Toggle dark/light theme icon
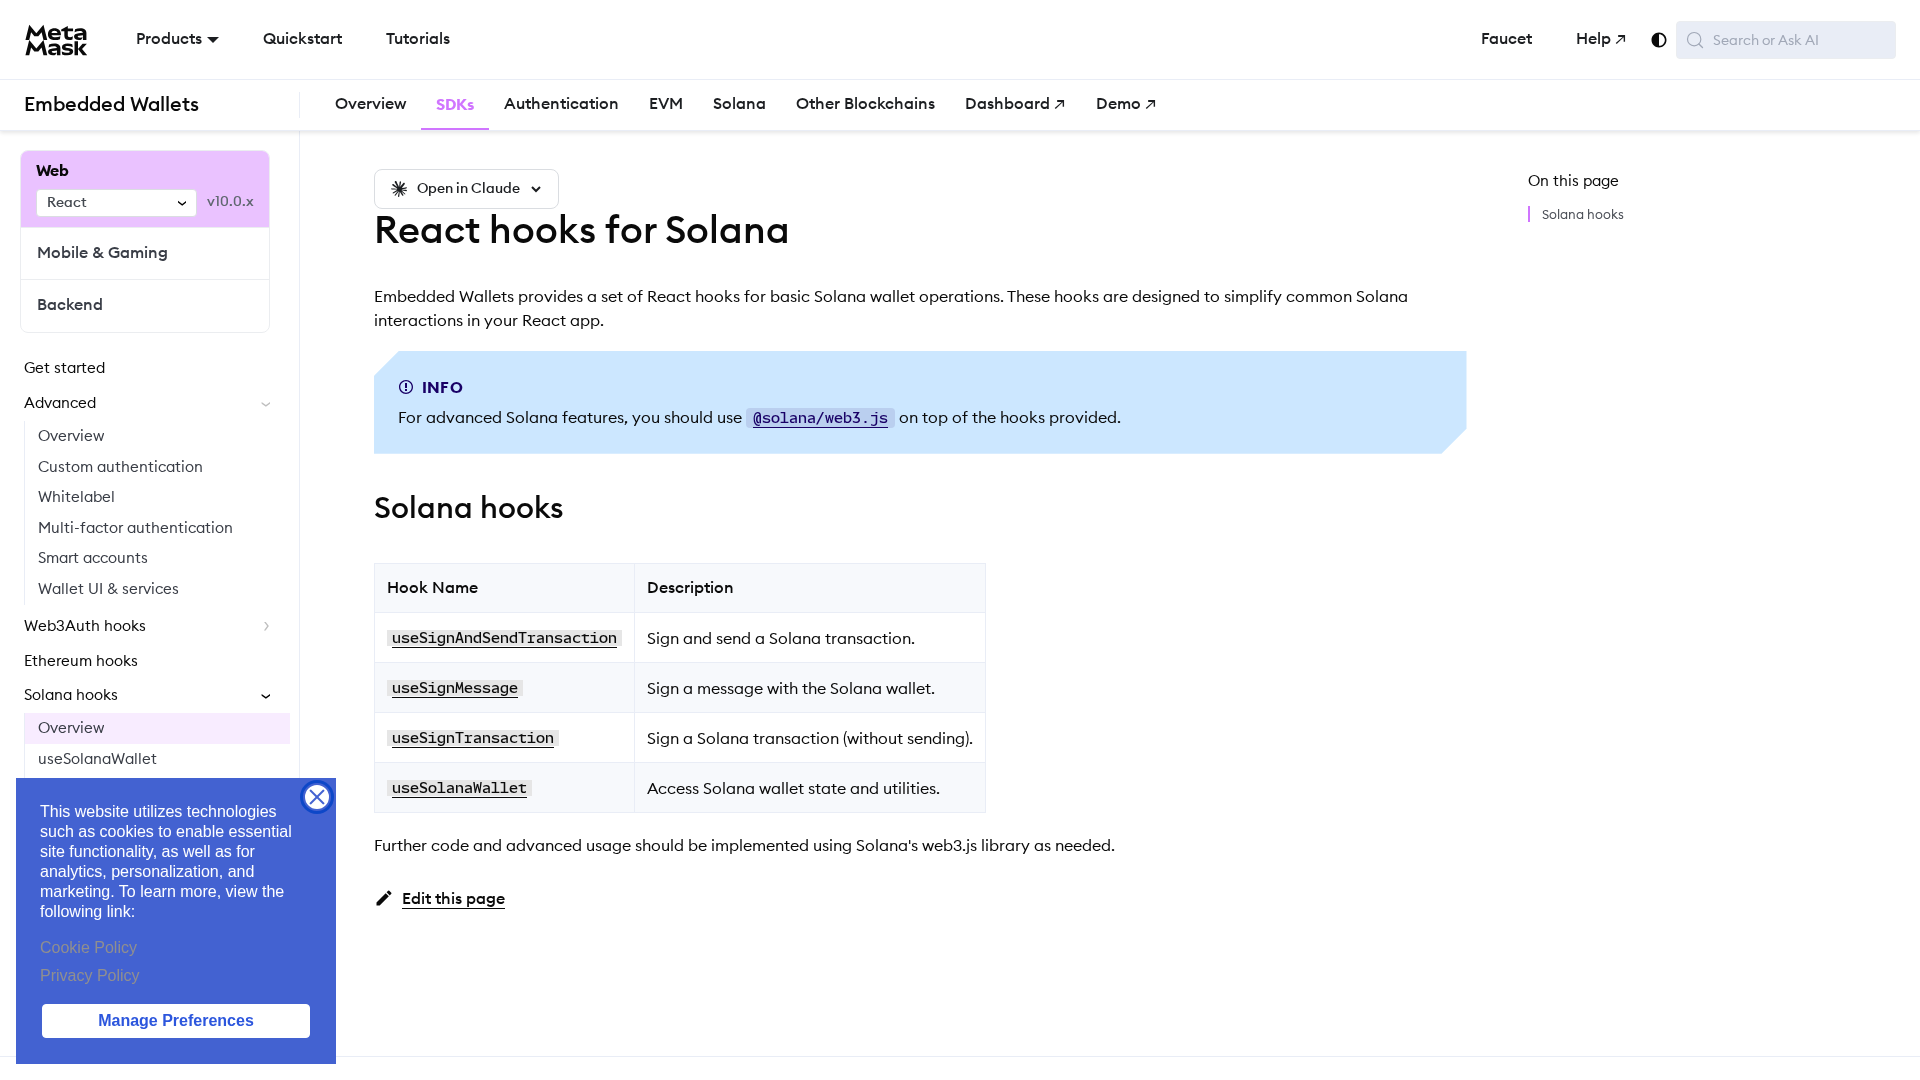 coord(1659,40)
